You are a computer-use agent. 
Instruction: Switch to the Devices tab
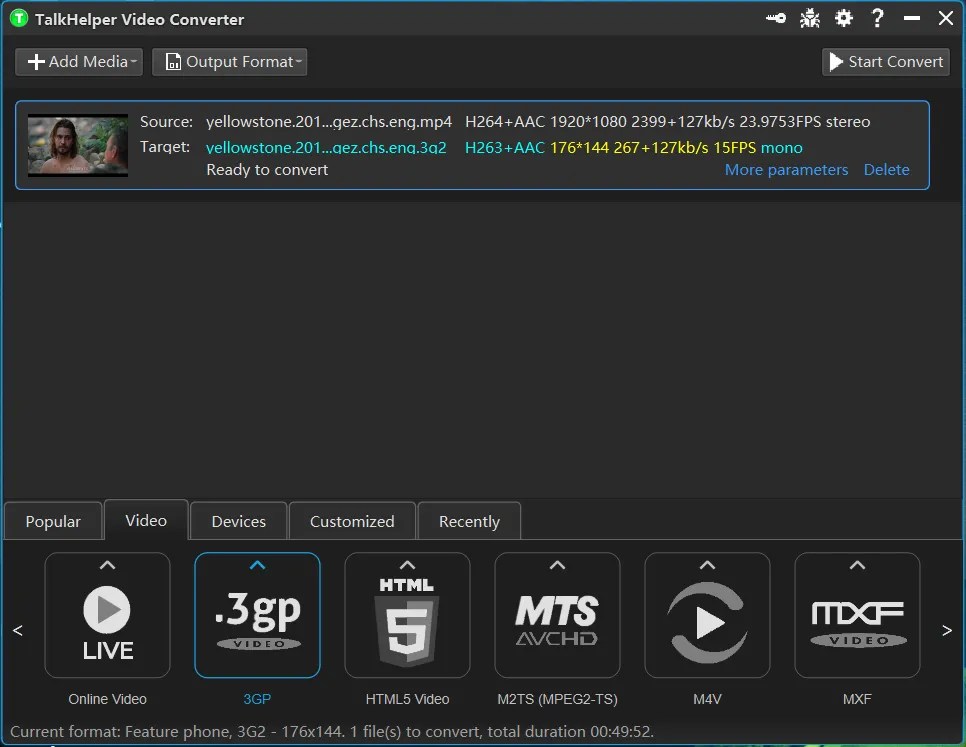coord(238,520)
